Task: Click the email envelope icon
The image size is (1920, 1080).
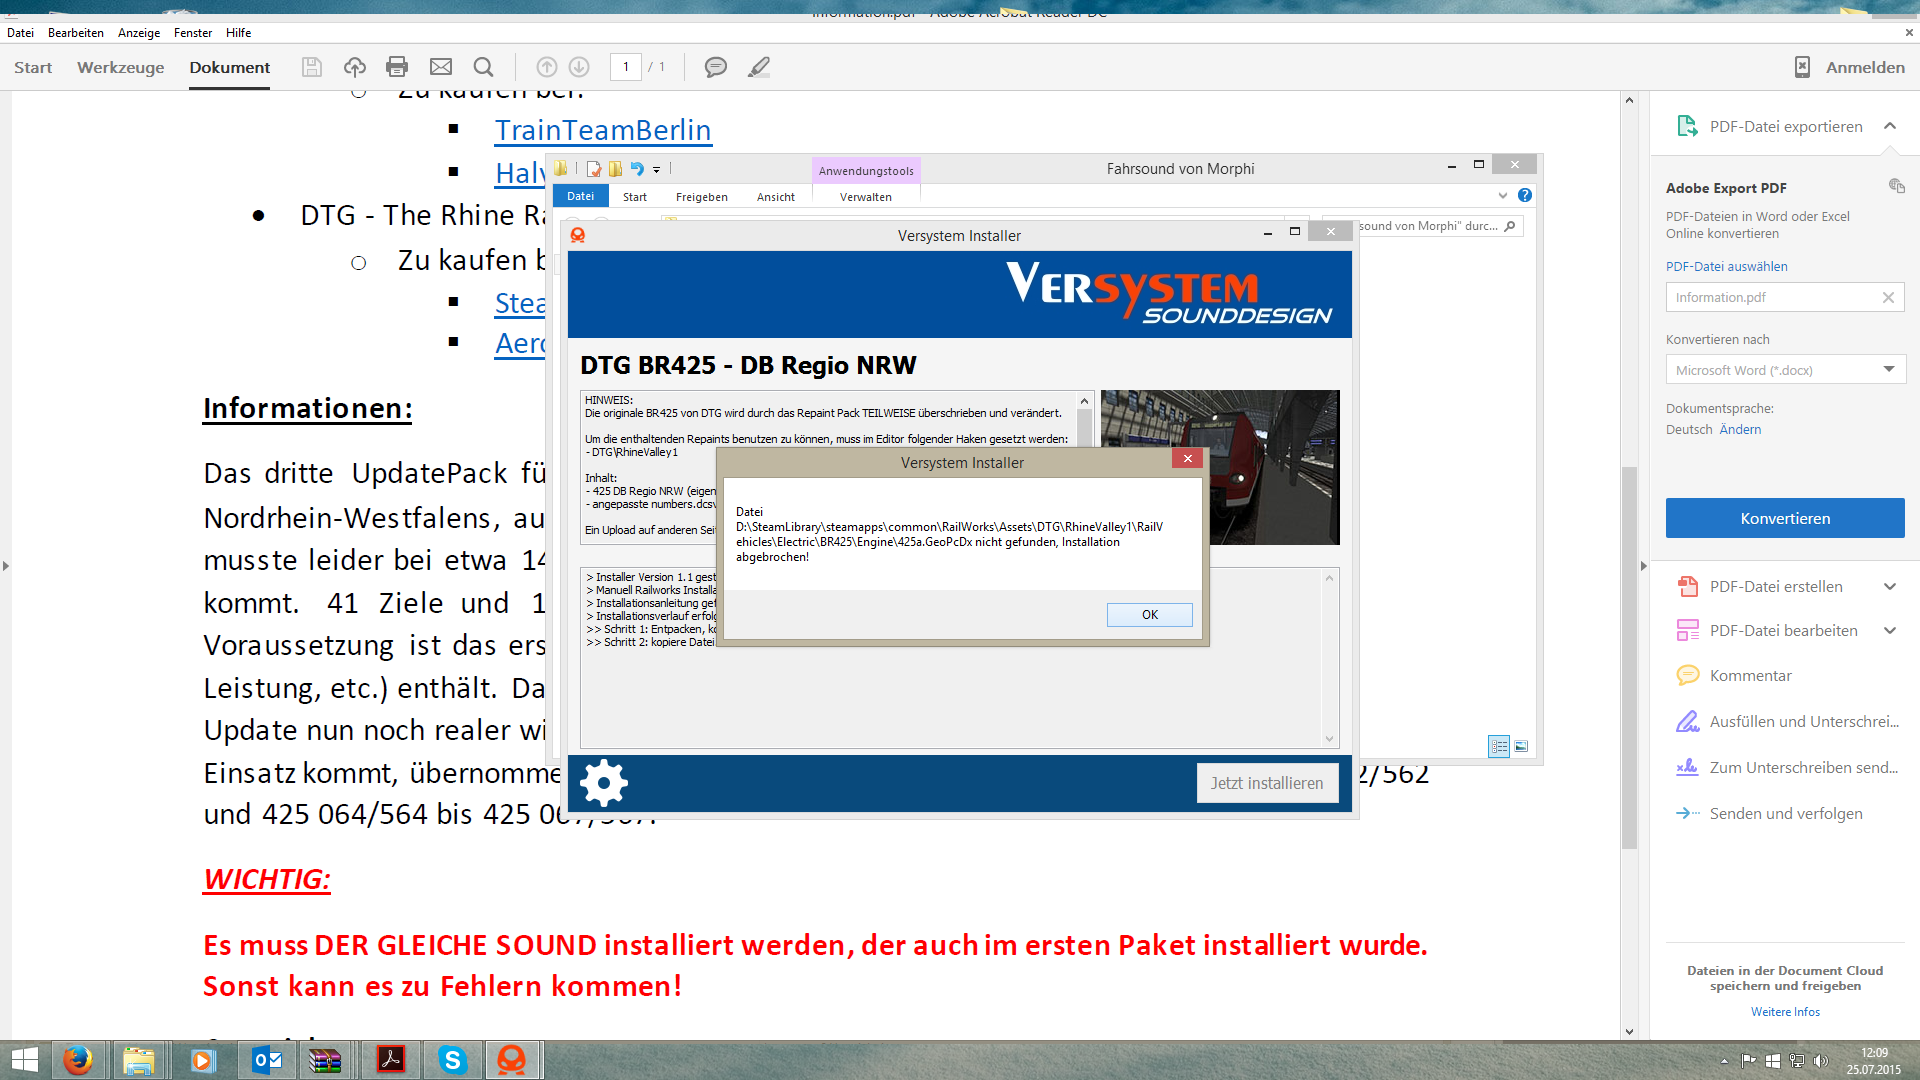Action: 441,67
